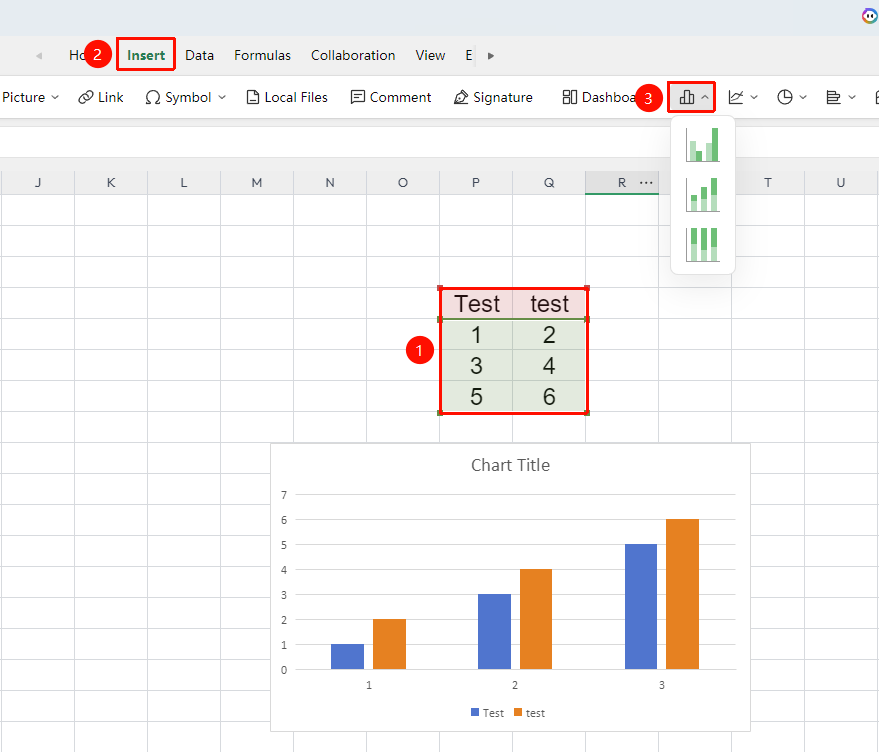Image resolution: width=879 pixels, height=752 pixels.
Task: Switch to the Data tab
Action: 200,56
